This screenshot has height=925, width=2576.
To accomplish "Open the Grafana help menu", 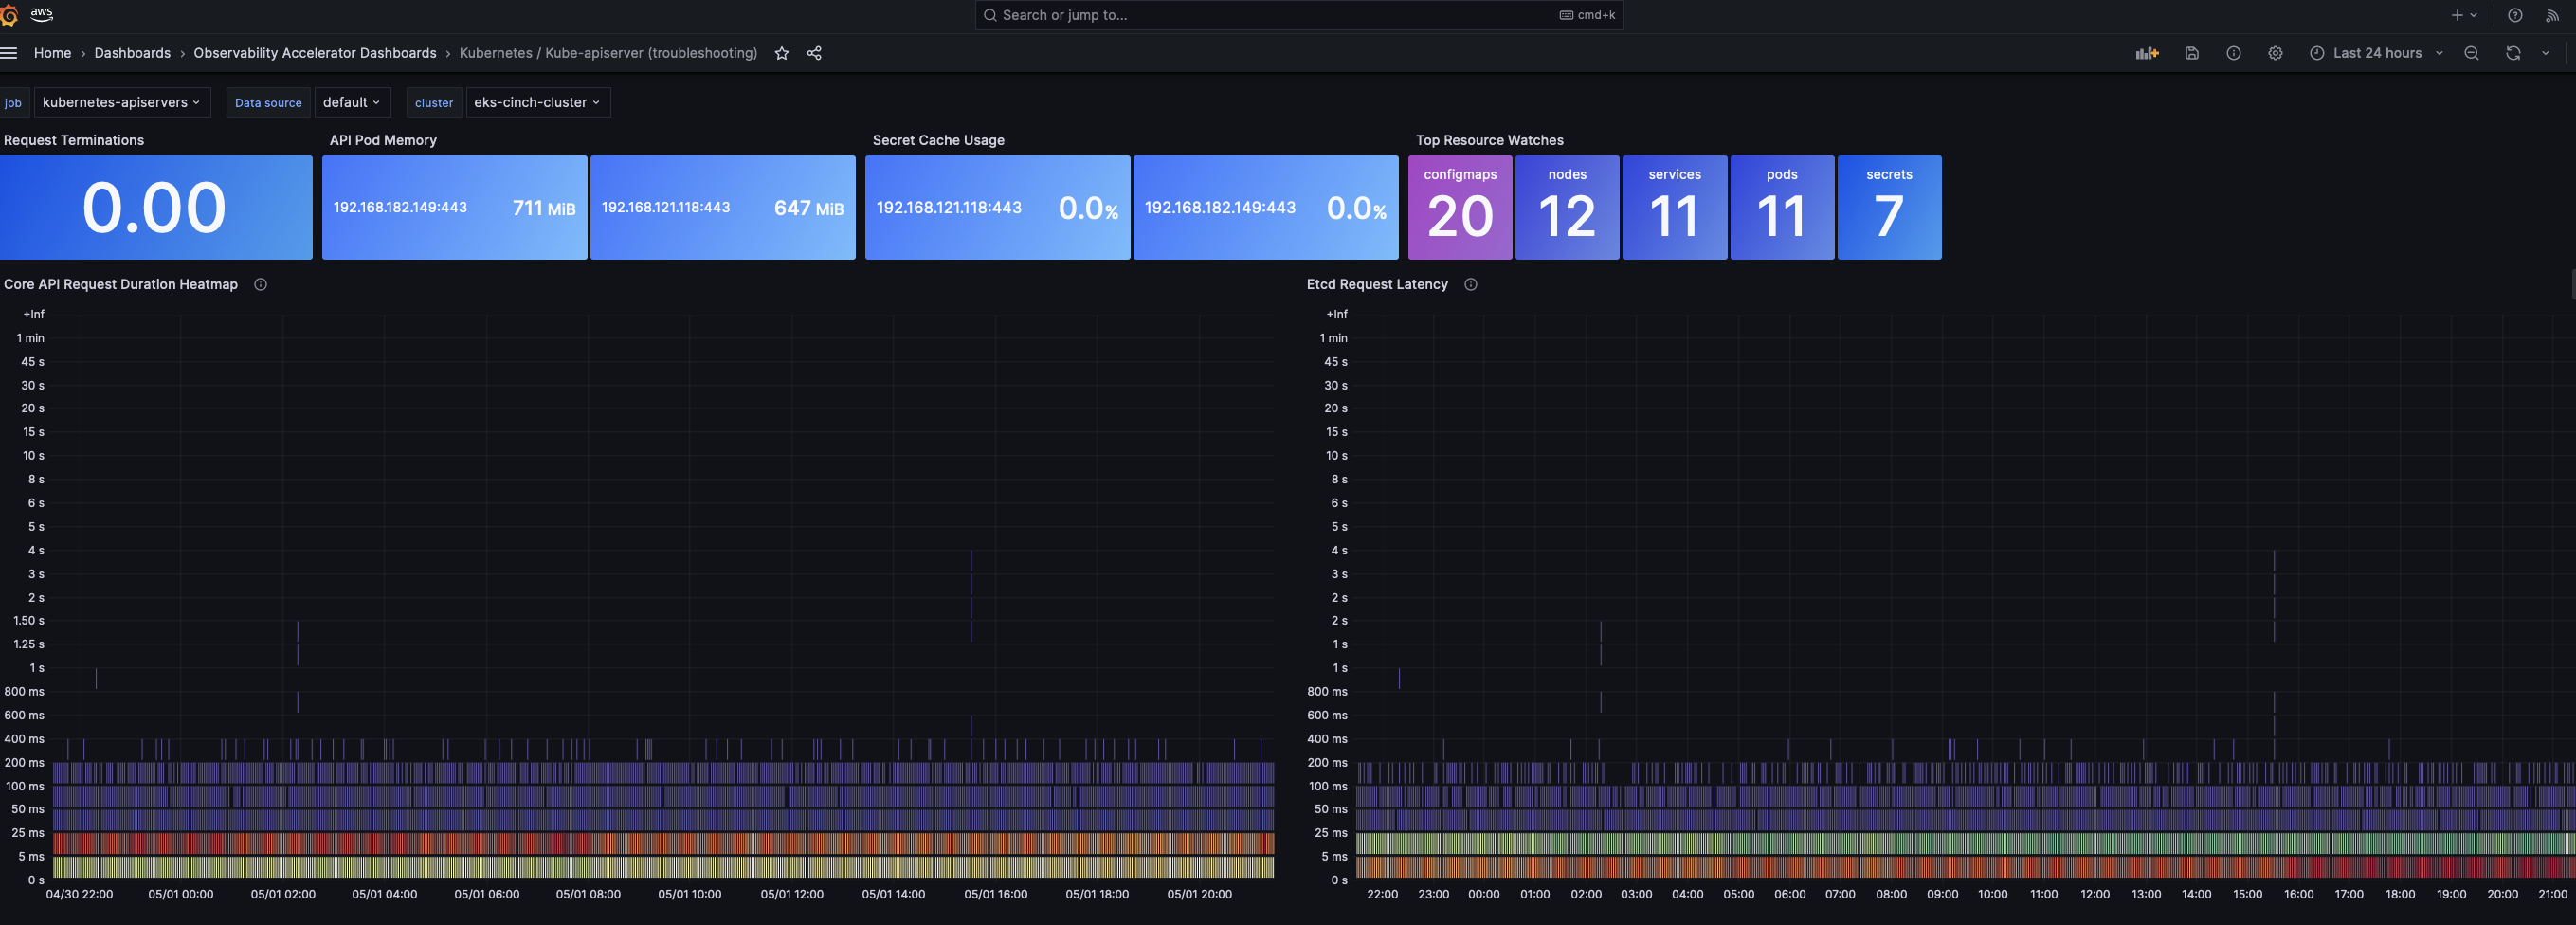I will (x=2515, y=15).
